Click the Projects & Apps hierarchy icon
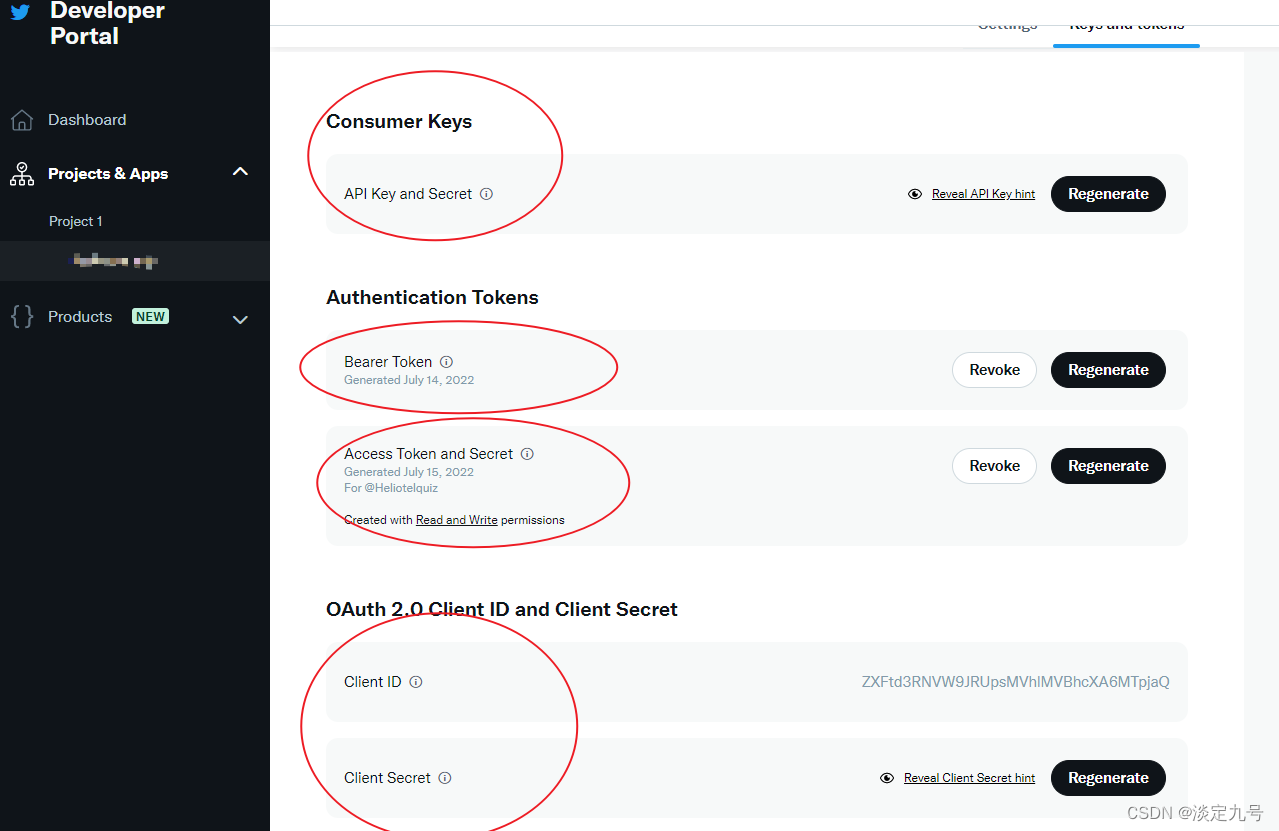Image resolution: width=1279 pixels, height=831 pixels. pos(21,174)
